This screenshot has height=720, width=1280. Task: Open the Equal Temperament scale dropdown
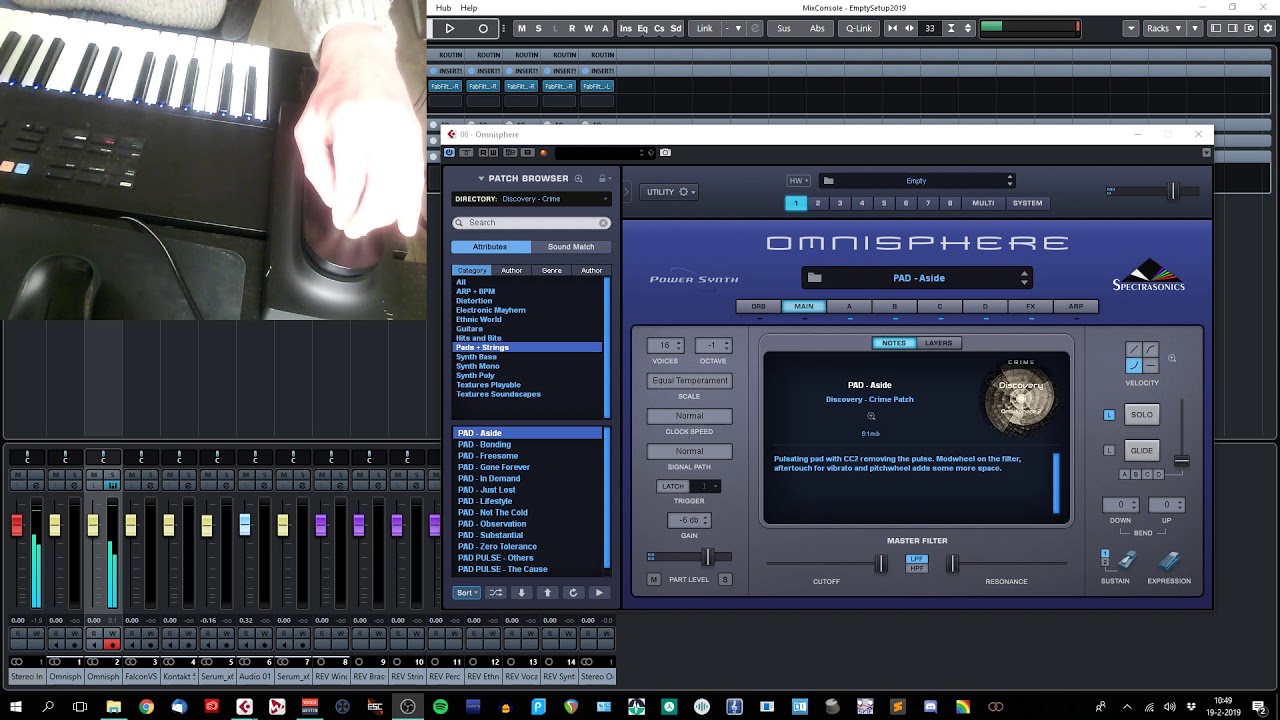[x=690, y=381]
